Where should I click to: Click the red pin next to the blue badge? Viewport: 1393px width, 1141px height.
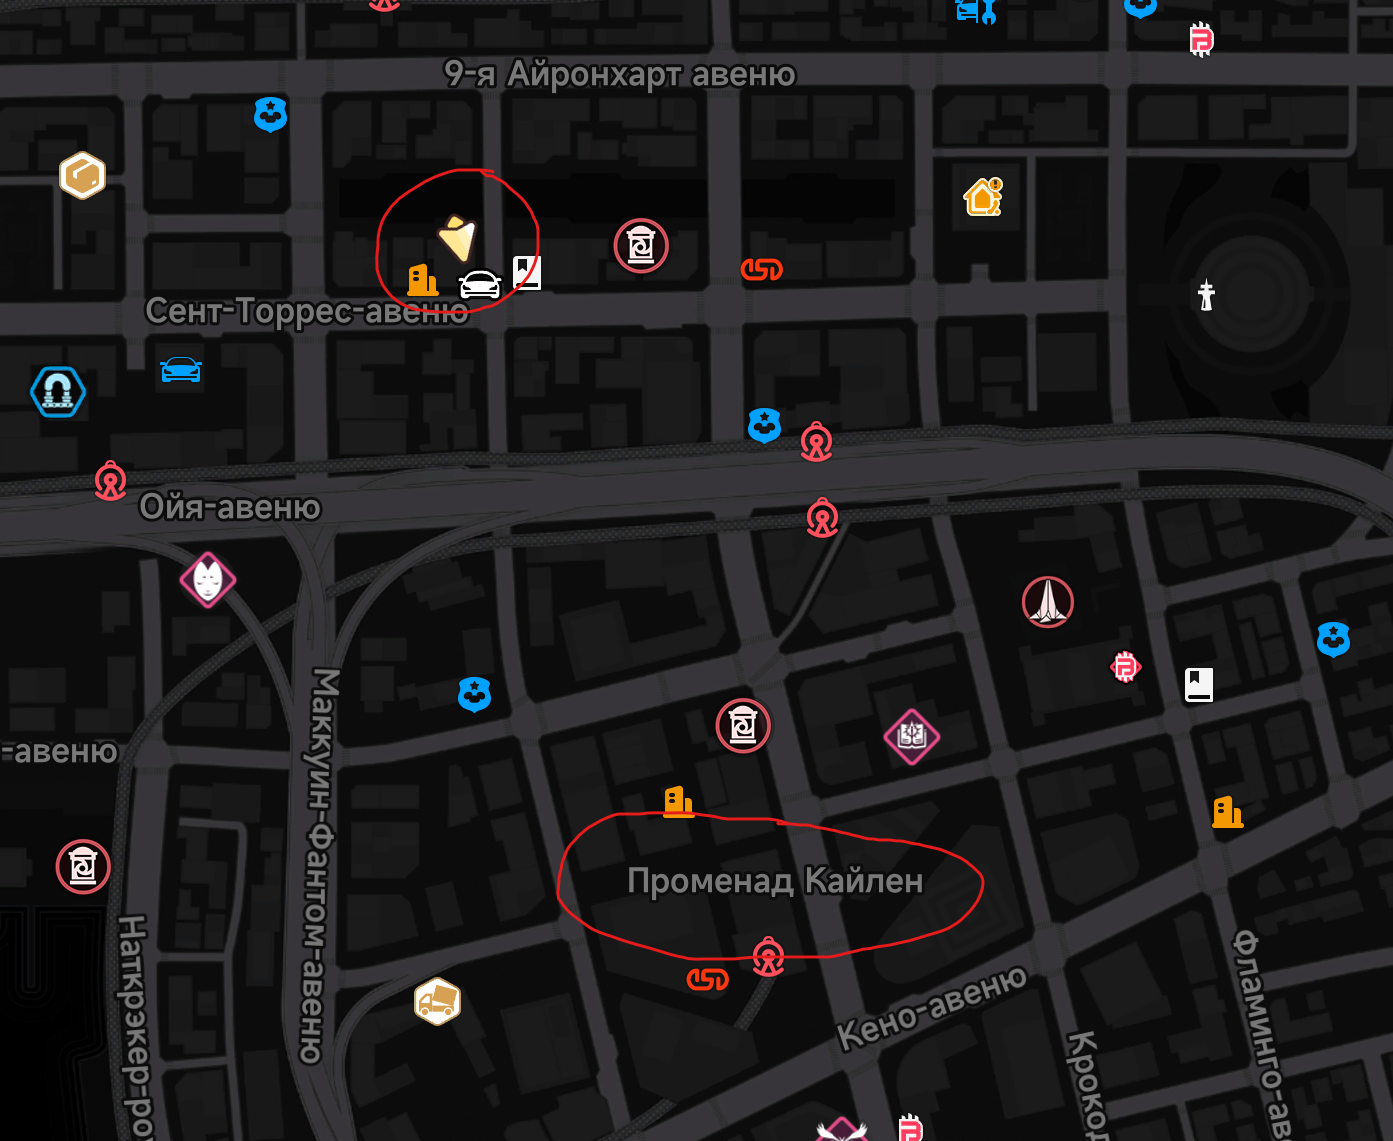[817, 442]
